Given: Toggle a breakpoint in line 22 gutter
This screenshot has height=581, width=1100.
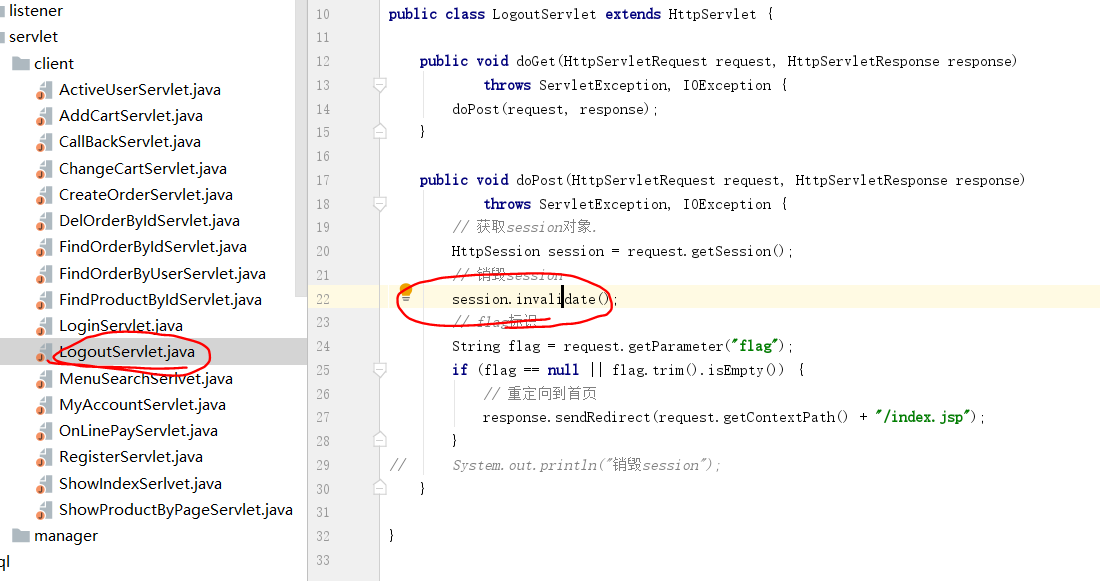Looking at the screenshot, I should [358, 299].
